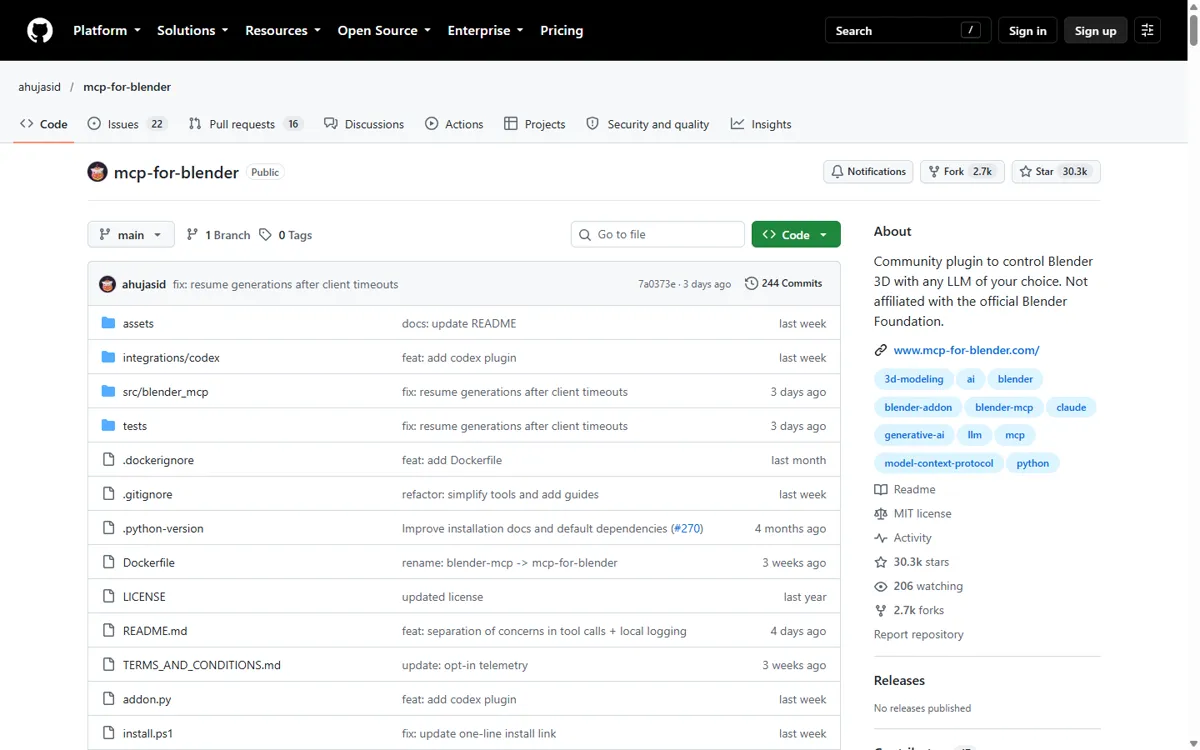Screen dimensions: 1200x750
Task: Click the integrations/codex folder icon
Action: click(x=109, y=357)
